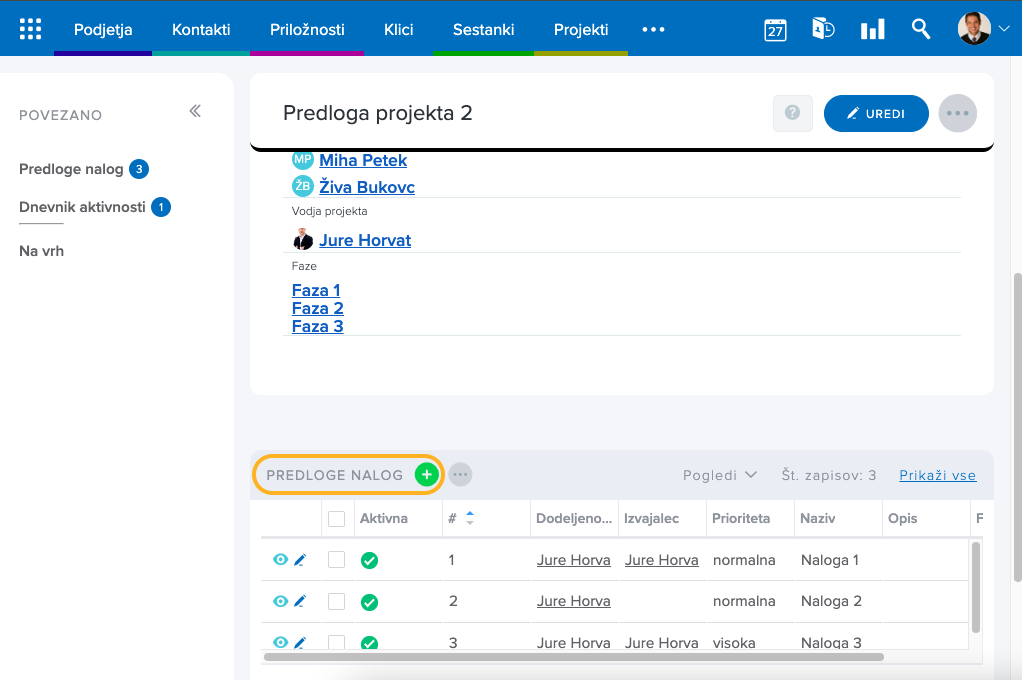Open the user profile avatar dropdown
The width and height of the screenshot is (1022, 680).
pyautogui.click(x=983, y=29)
